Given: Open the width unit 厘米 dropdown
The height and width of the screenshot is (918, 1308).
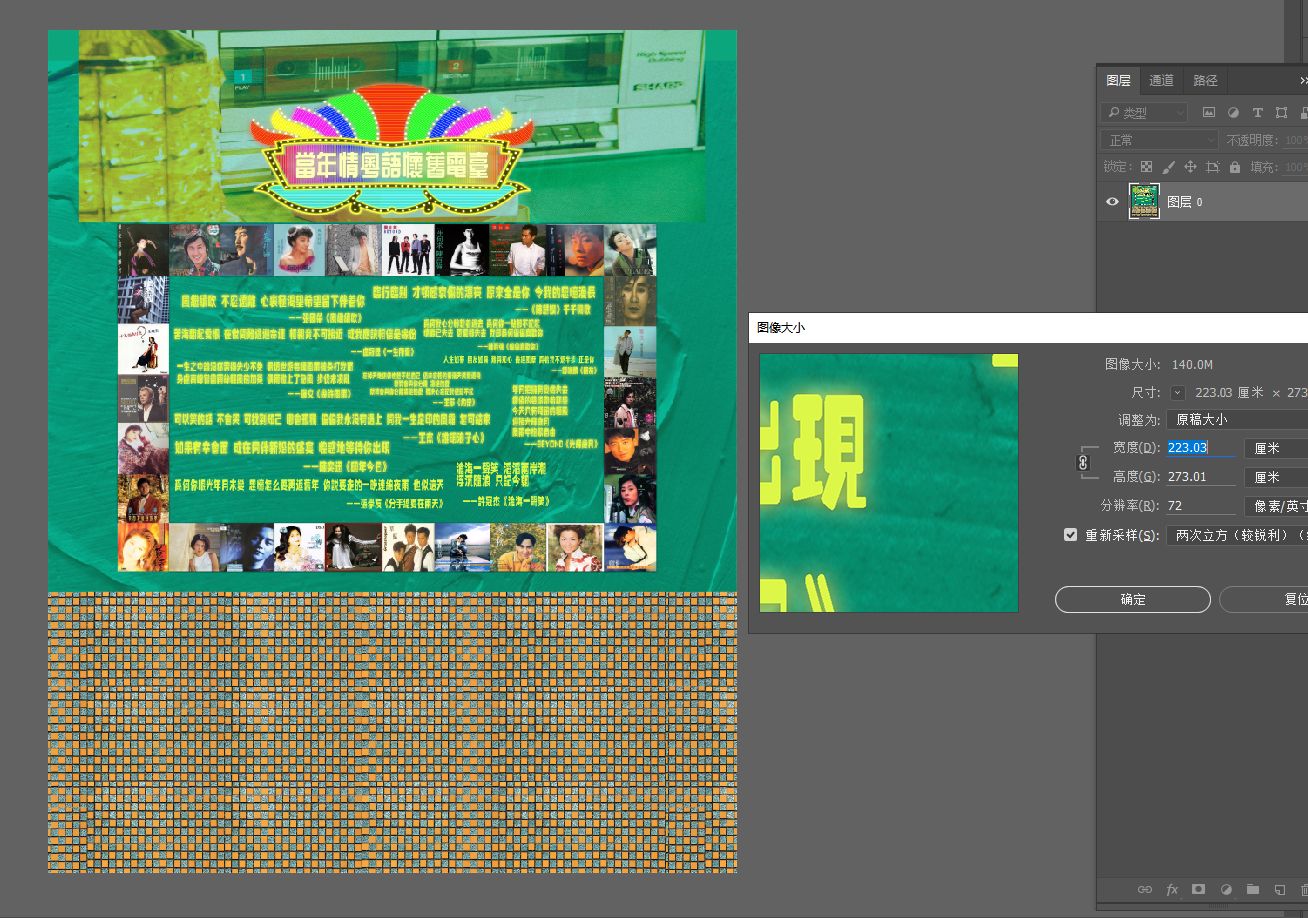Looking at the screenshot, I should (x=1276, y=448).
